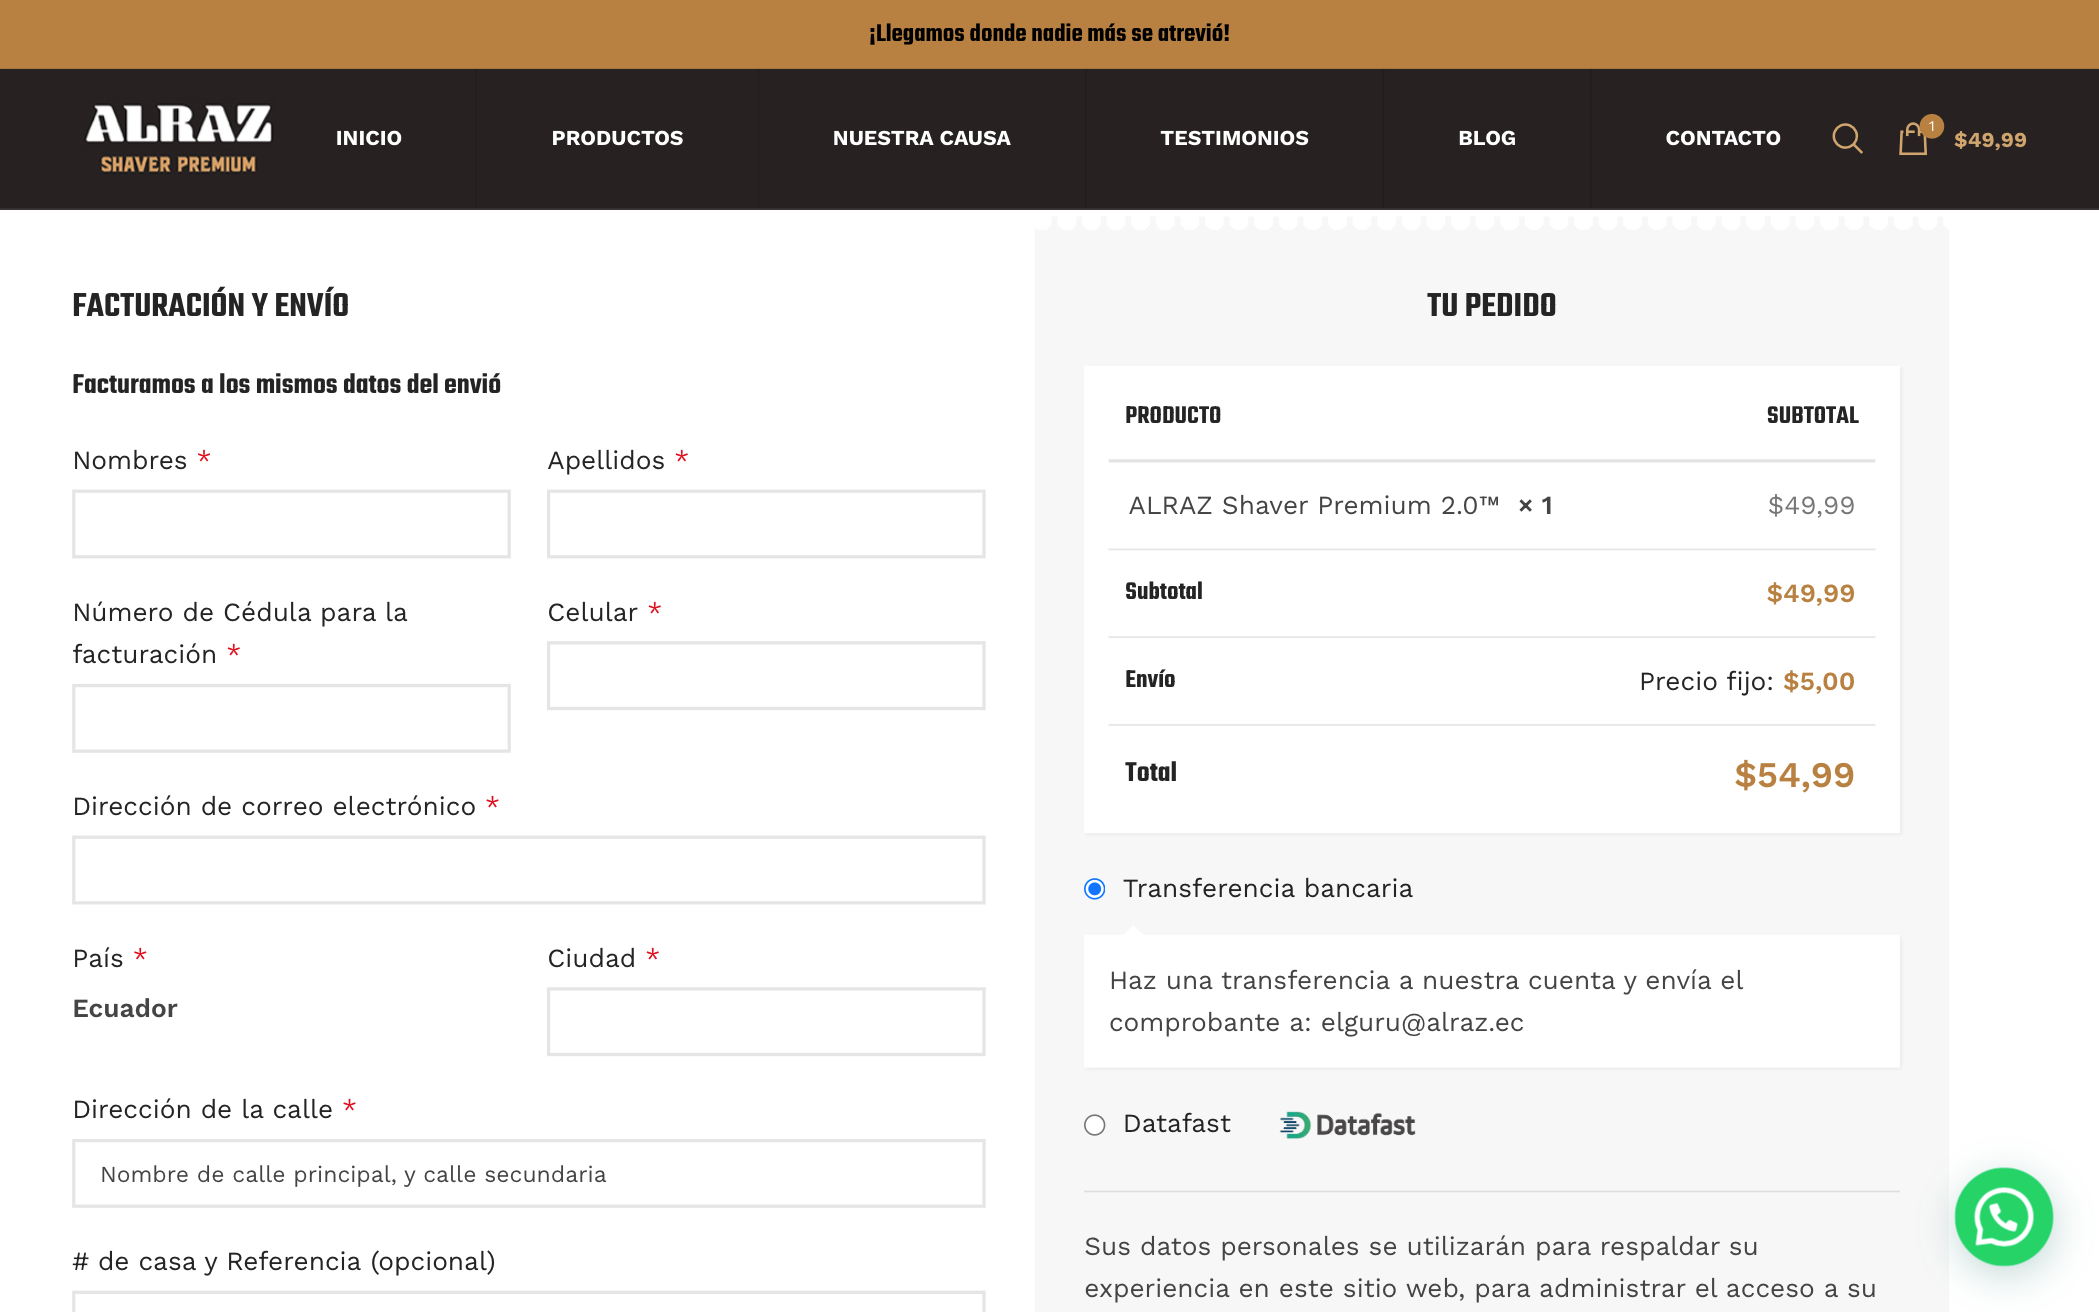Click the TU PEDIDO heading
The height and width of the screenshot is (1312, 2099).
(1491, 305)
